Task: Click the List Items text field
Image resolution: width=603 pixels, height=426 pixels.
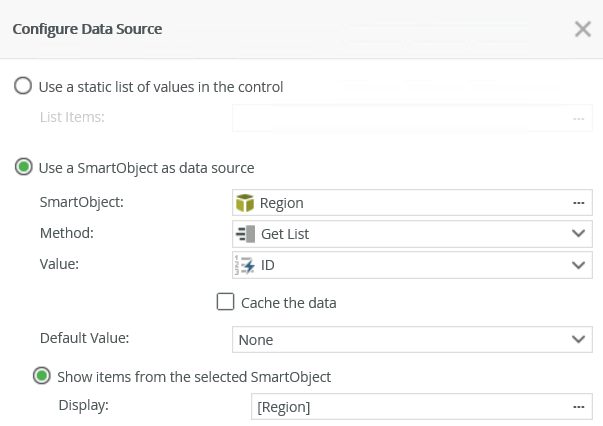Action: pyautogui.click(x=400, y=118)
